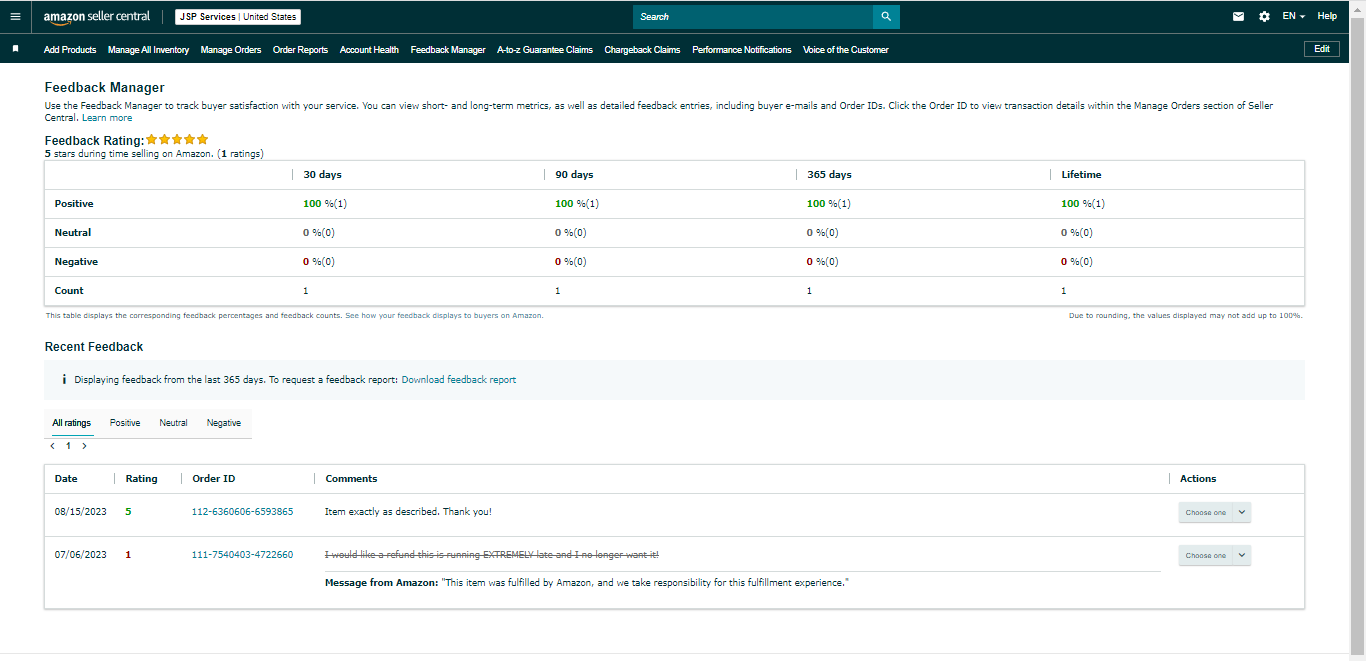Click how feedback displays to buyers link

click(x=443, y=315)
